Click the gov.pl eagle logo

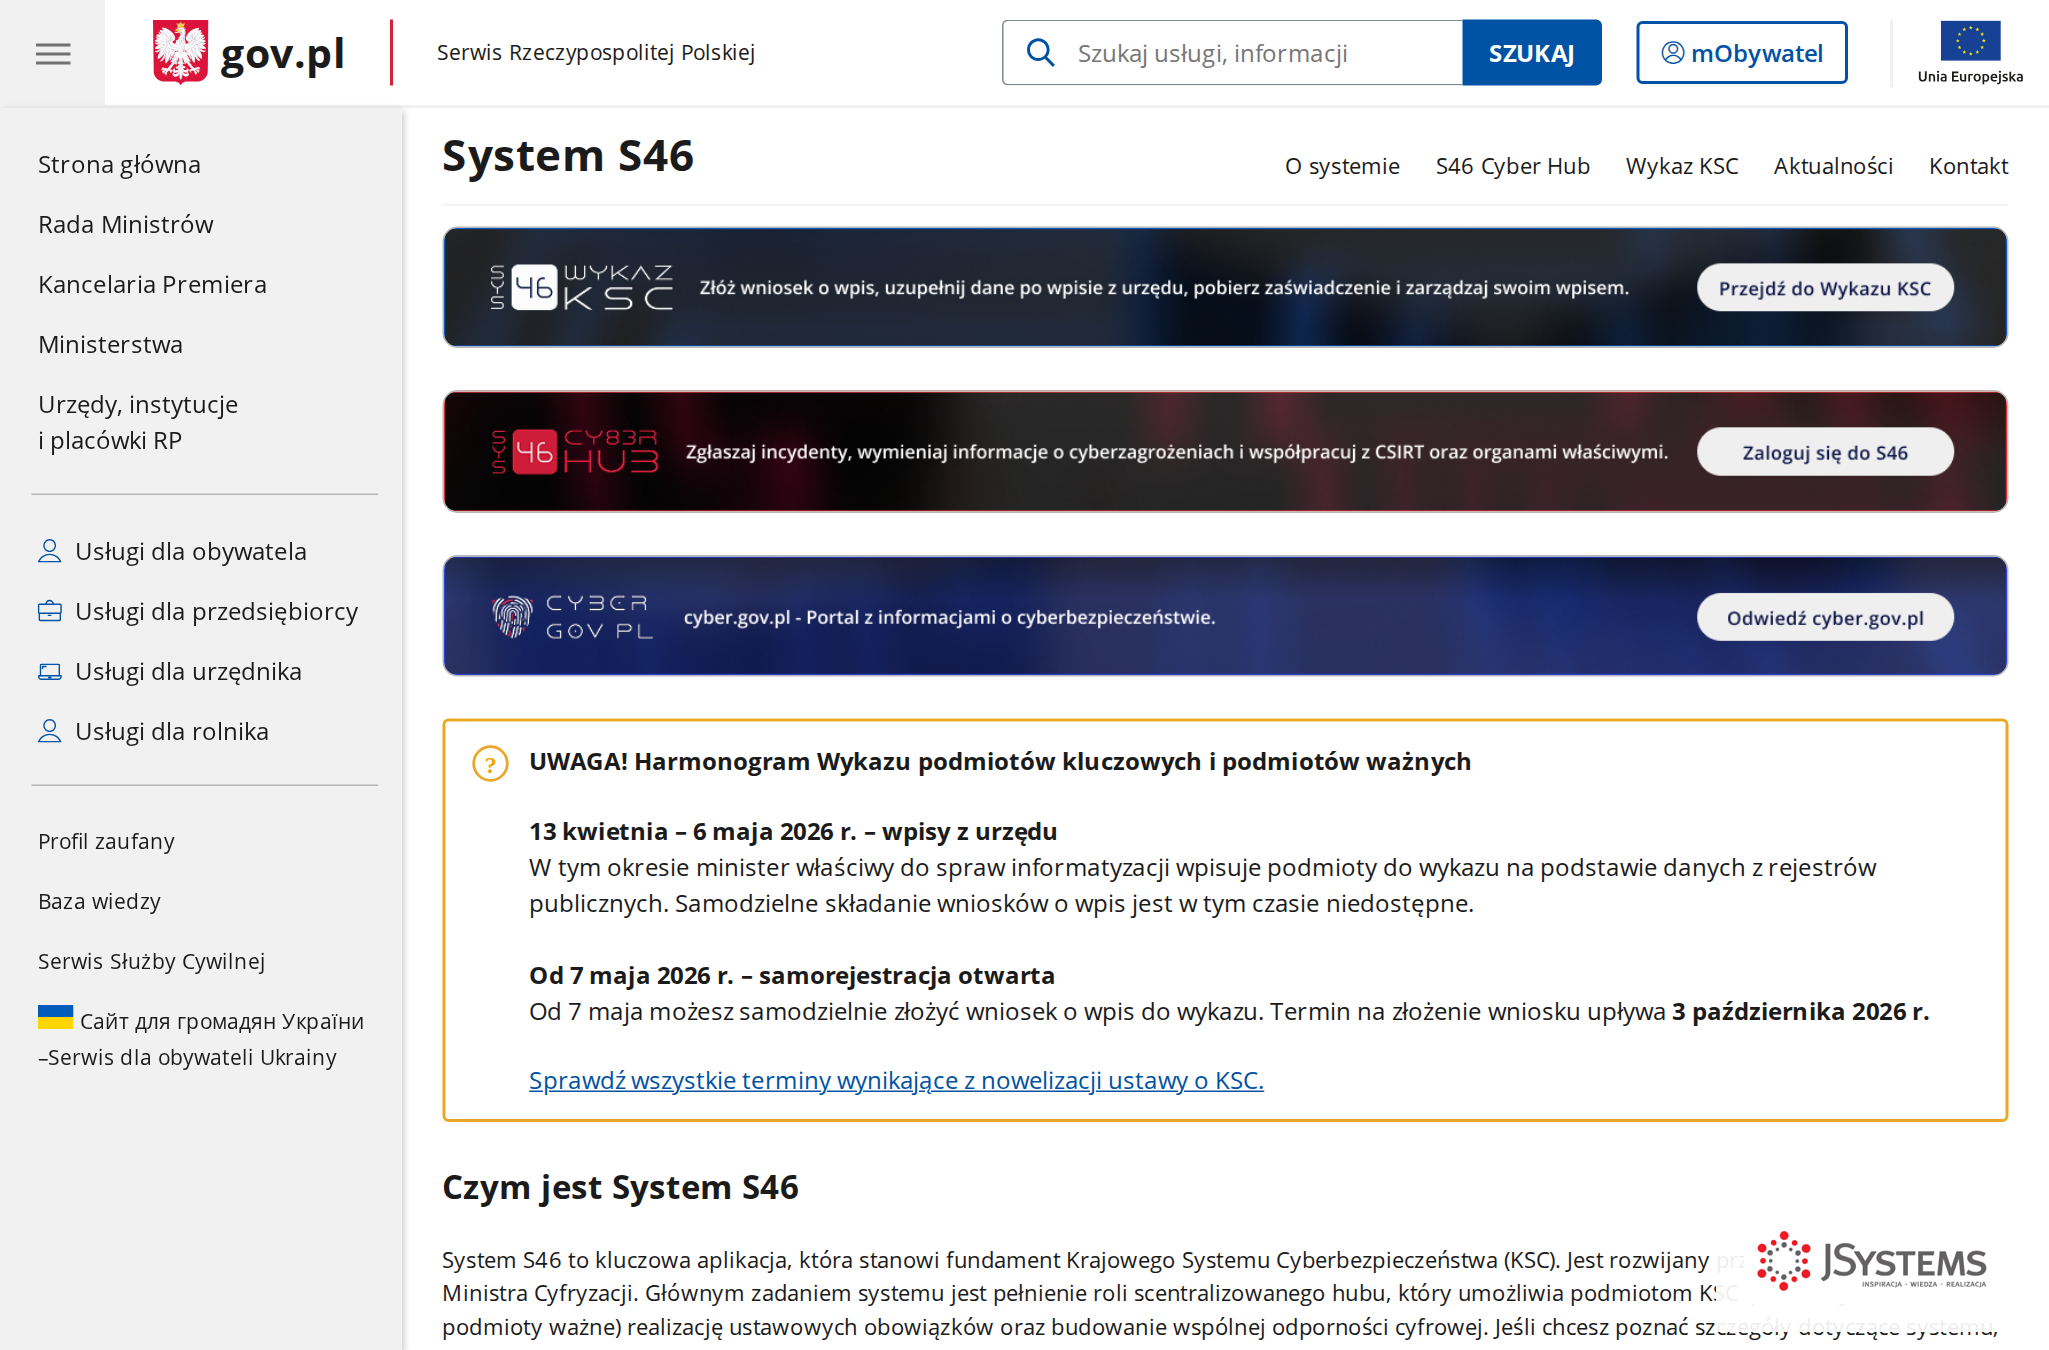click(x=180, y=52)
